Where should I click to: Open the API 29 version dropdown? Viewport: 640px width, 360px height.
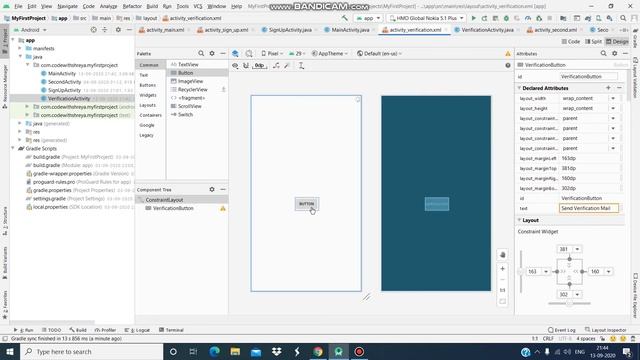click(x=298, y=53)
